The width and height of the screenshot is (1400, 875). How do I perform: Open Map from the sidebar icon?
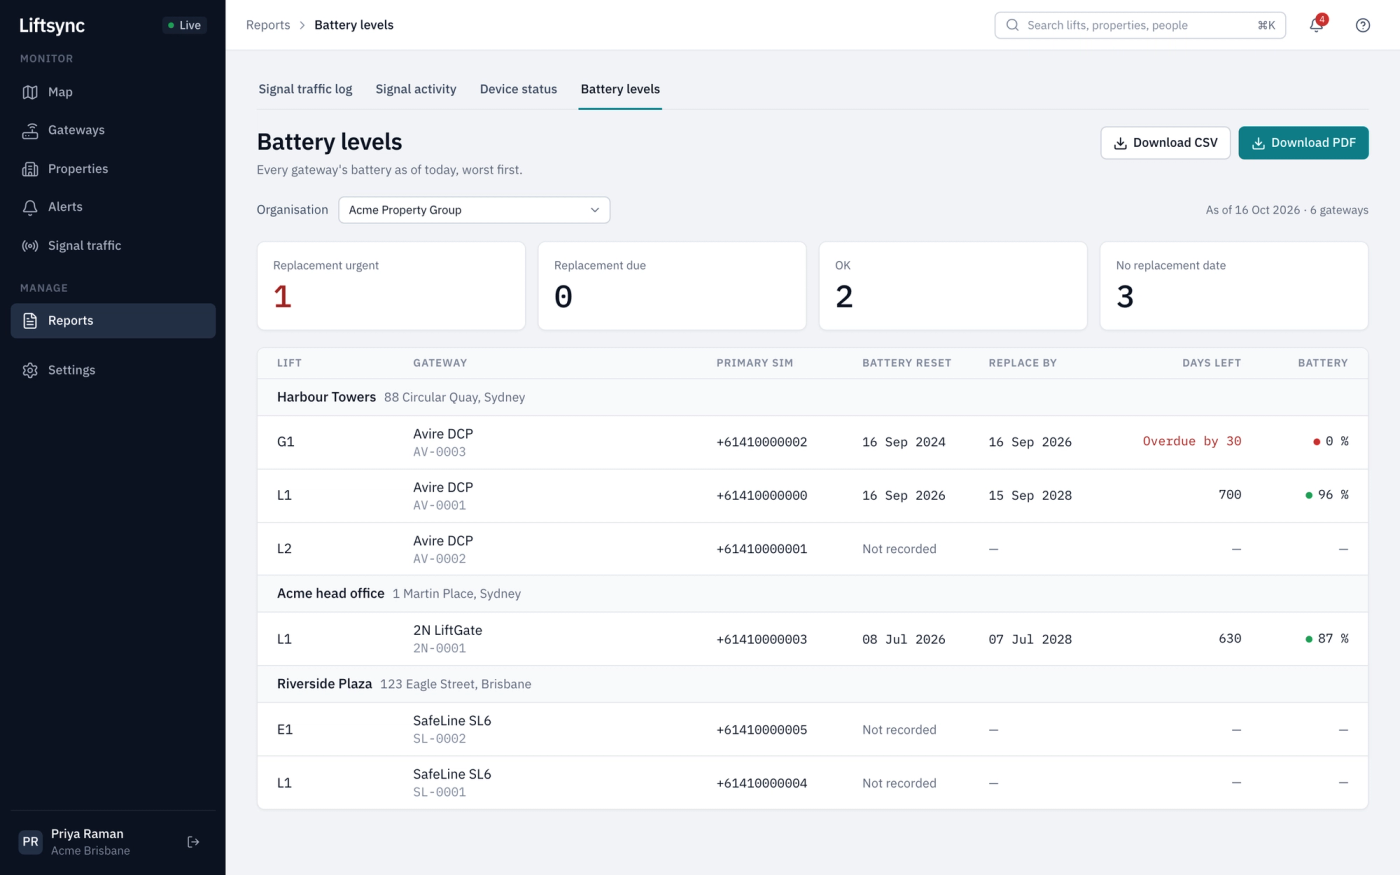coord(30,92)
